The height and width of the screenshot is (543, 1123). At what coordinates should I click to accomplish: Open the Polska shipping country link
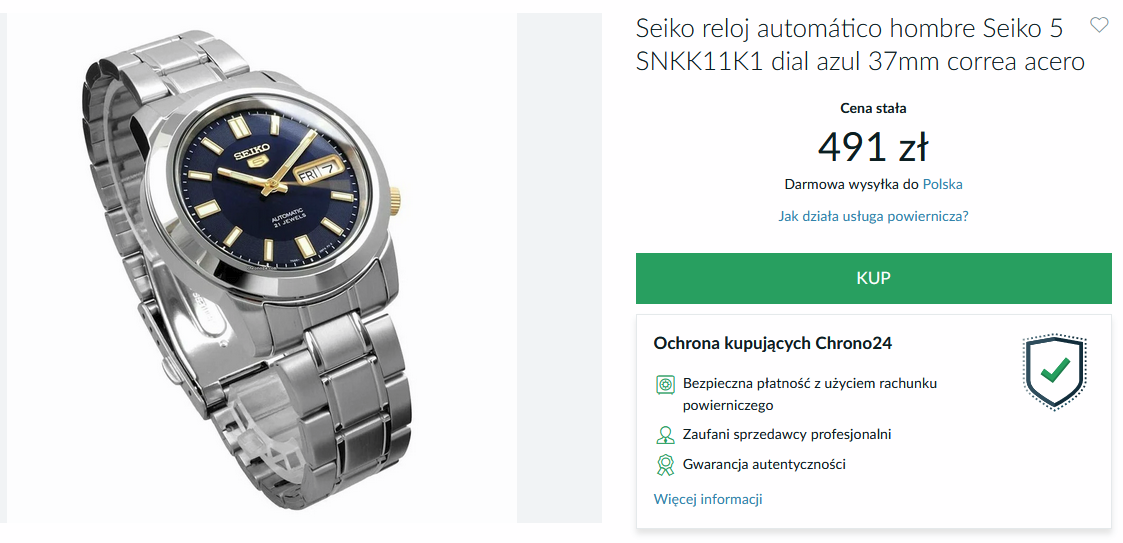[942, 184]
